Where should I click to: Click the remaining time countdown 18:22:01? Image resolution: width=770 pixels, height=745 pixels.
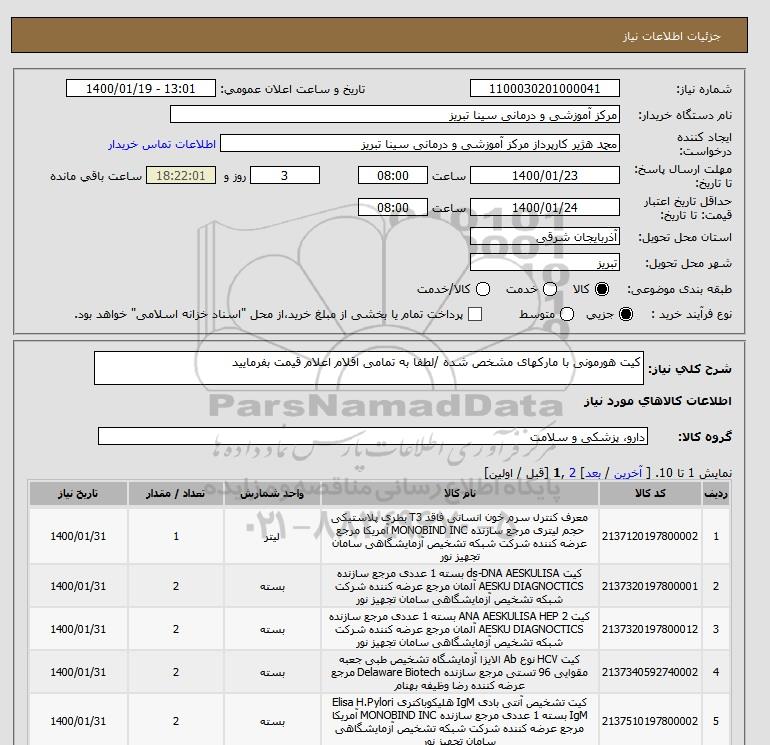(181, 175)
